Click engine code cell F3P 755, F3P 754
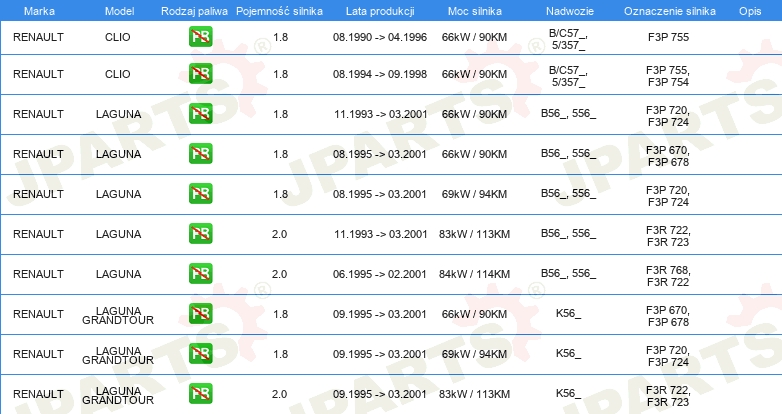This screenshot has width=782, height=414. coord(668,76)
